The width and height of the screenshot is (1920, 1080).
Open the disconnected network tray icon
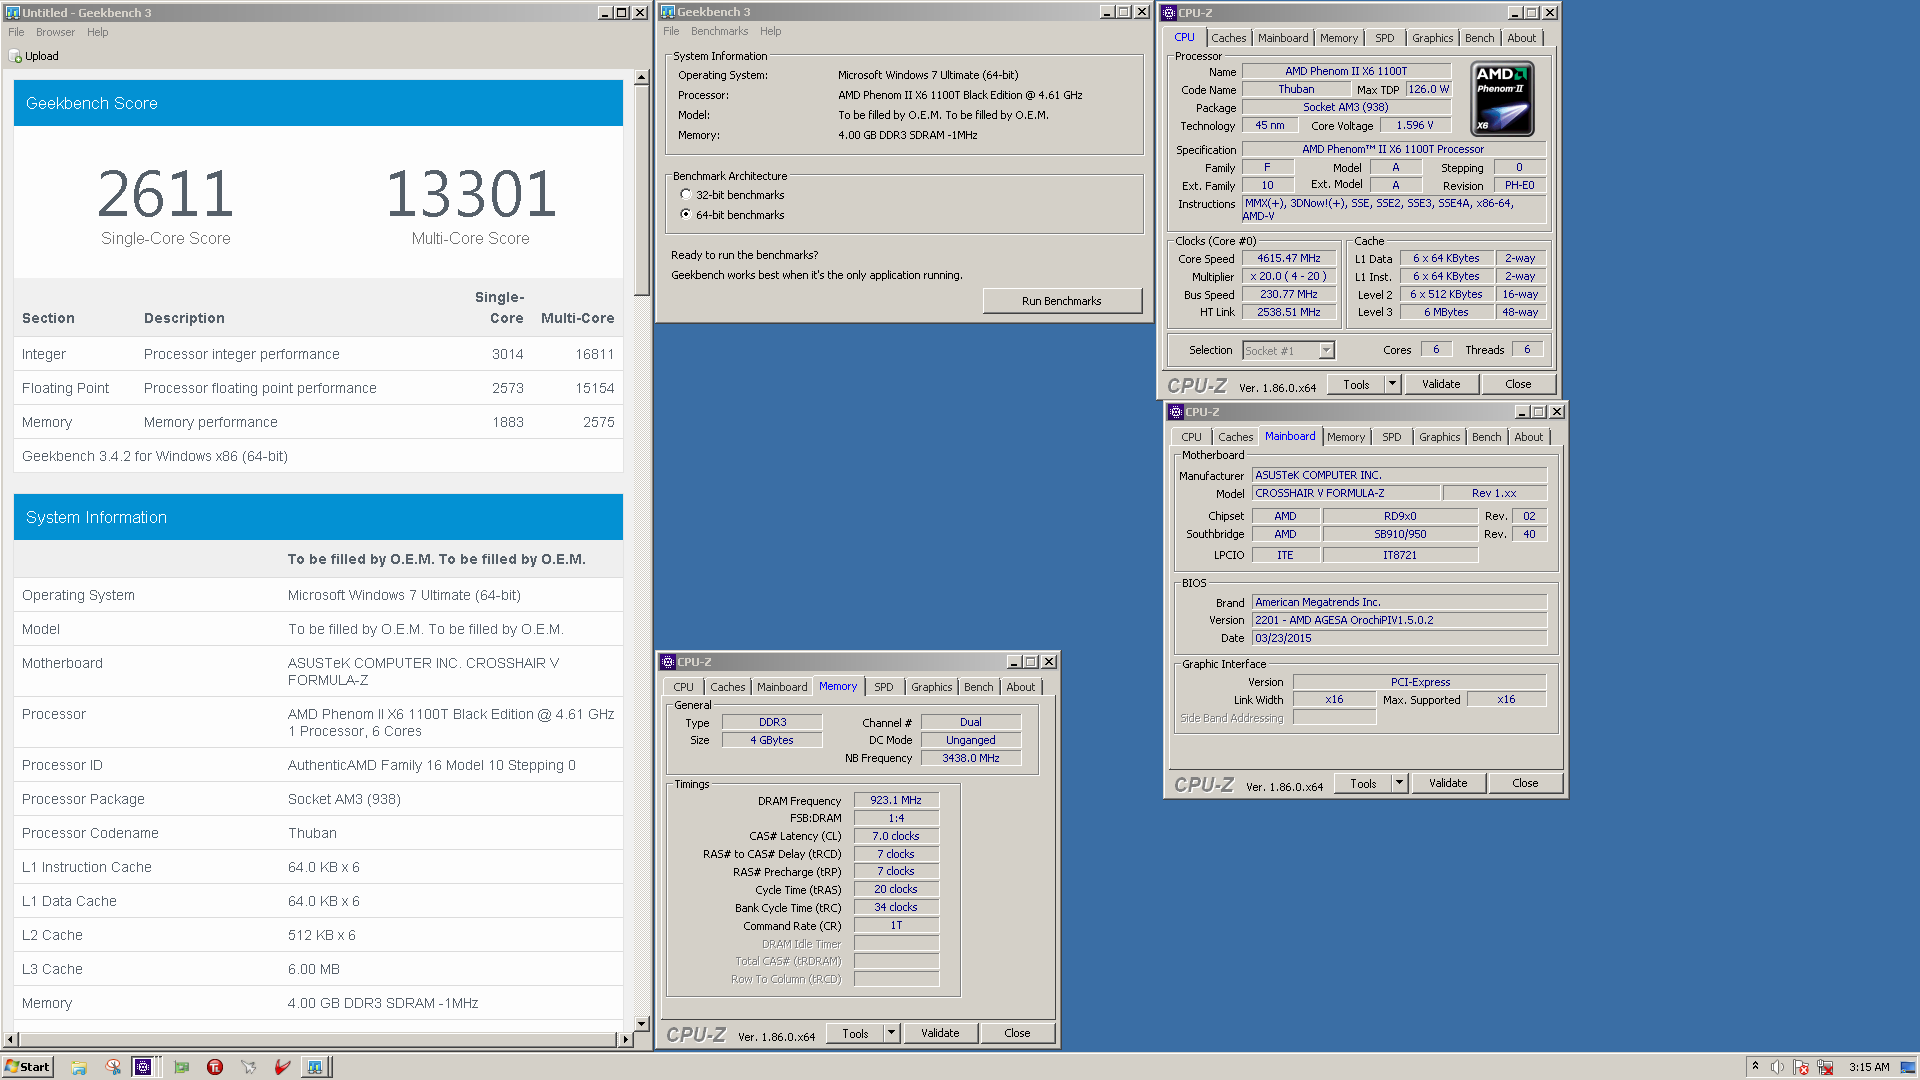pos(1825,1067)
